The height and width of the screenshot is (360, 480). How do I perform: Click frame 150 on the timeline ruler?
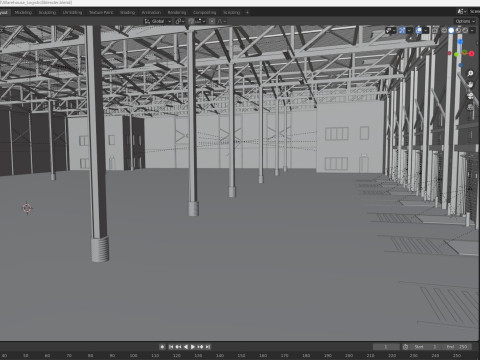point(241,356)
